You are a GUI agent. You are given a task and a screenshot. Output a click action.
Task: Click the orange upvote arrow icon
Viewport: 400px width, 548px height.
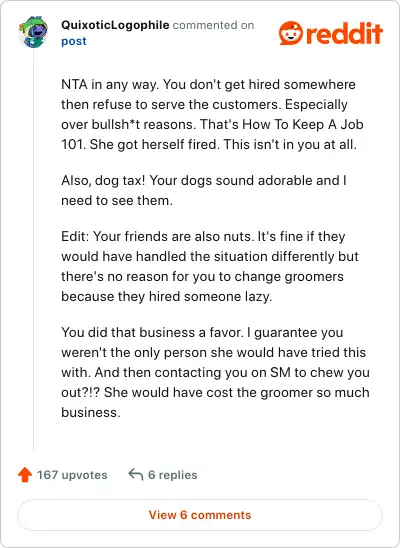pyautogui.click(x=25, y=475)
